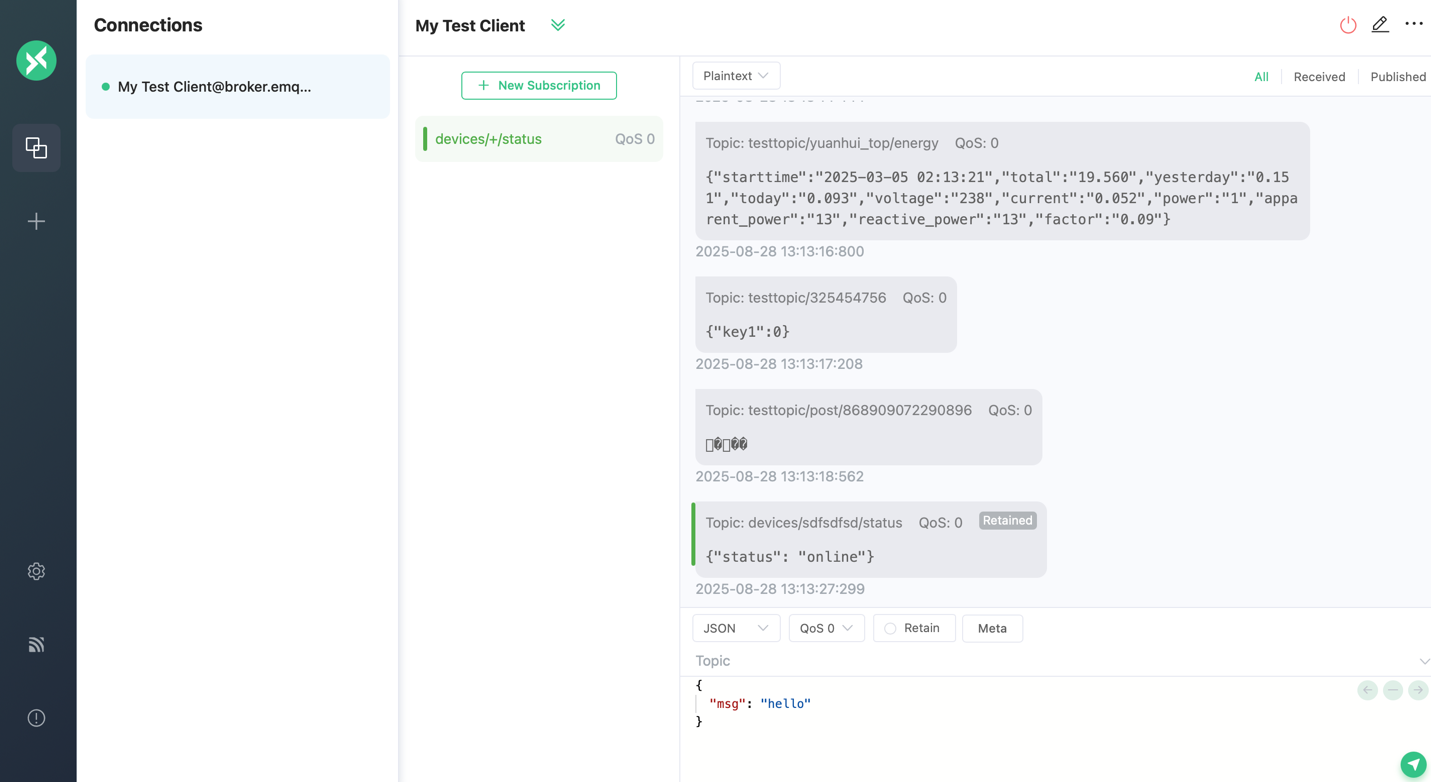
Task: Open the Connections page icon in sidebar
Action: pyautogui.click(x=37, y=148)
